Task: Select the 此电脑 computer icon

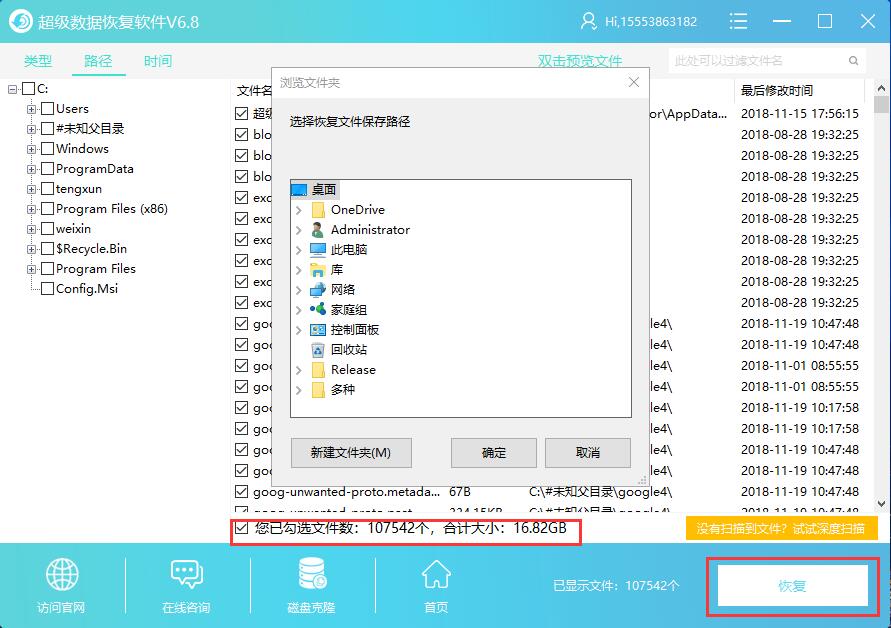Action: point(318,249)
